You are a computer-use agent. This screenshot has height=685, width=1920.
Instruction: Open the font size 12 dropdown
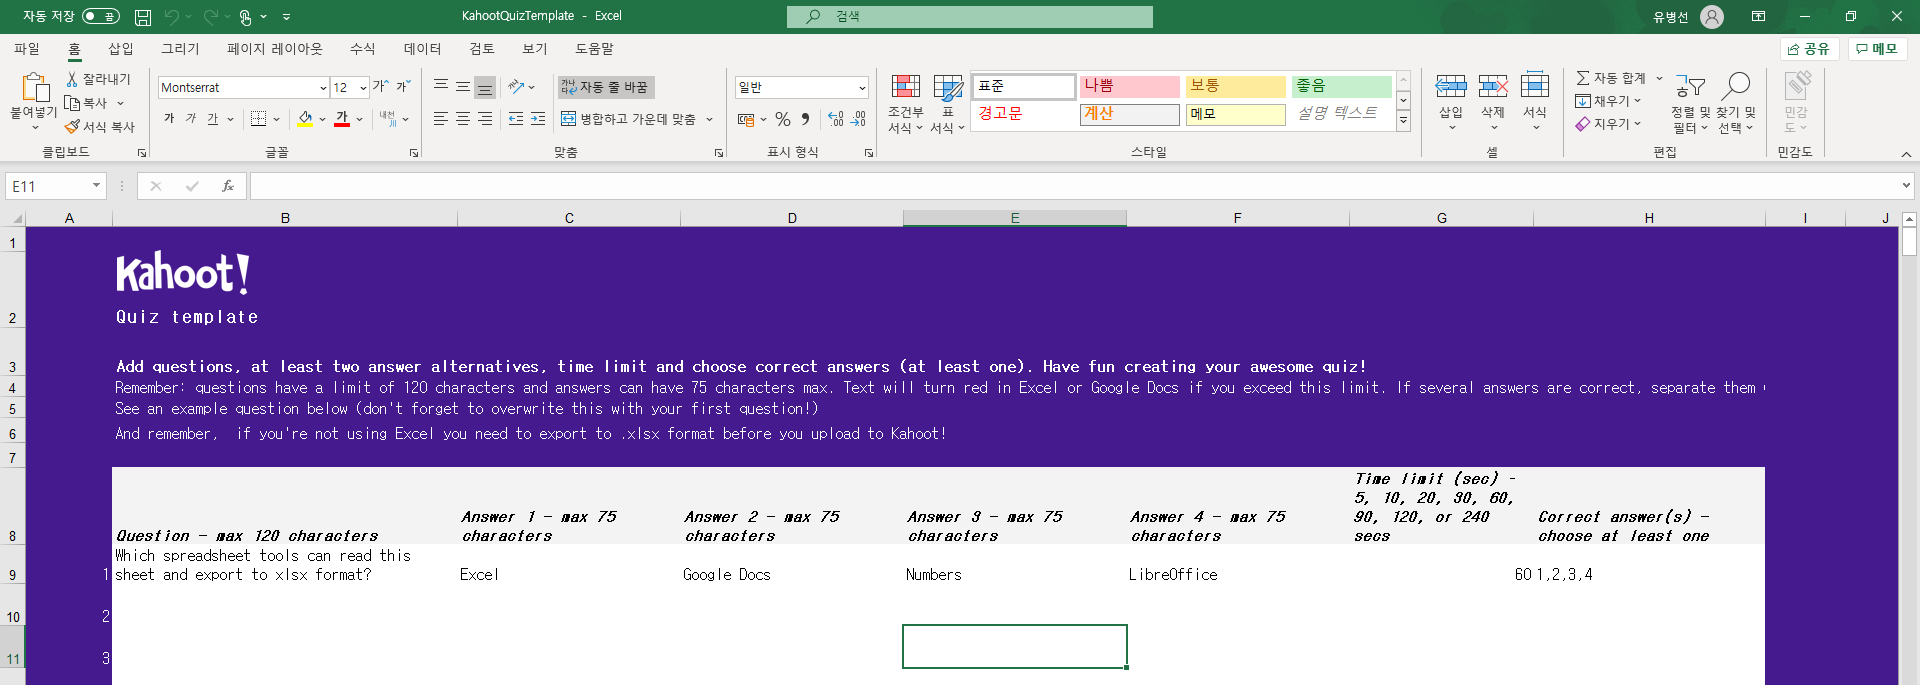point(363,88)
